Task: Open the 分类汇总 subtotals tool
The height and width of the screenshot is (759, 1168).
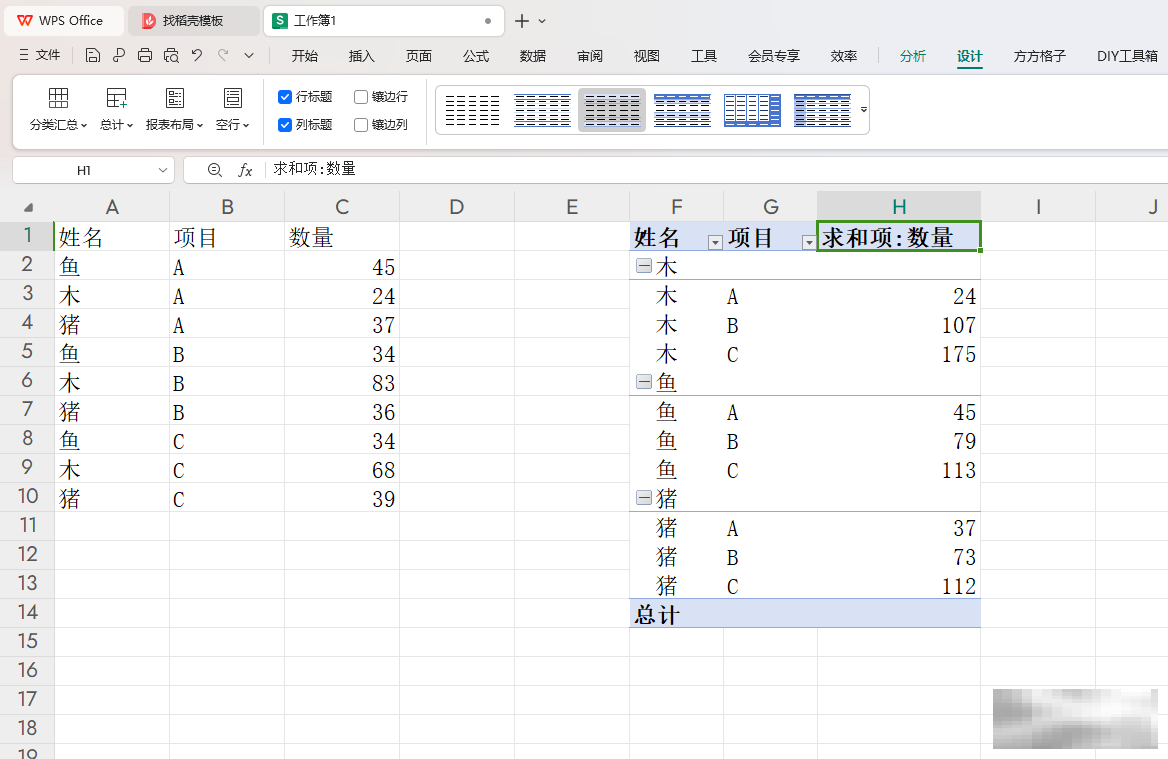Action: coord(58,109)
